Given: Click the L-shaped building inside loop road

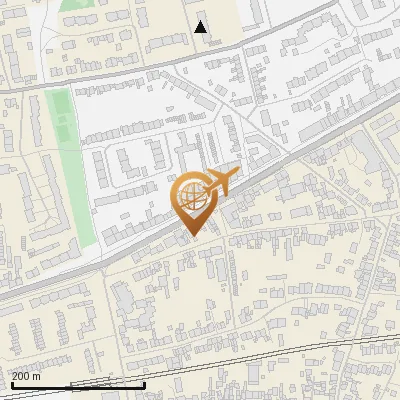Looking at the screenshot, I should [126, 164].
